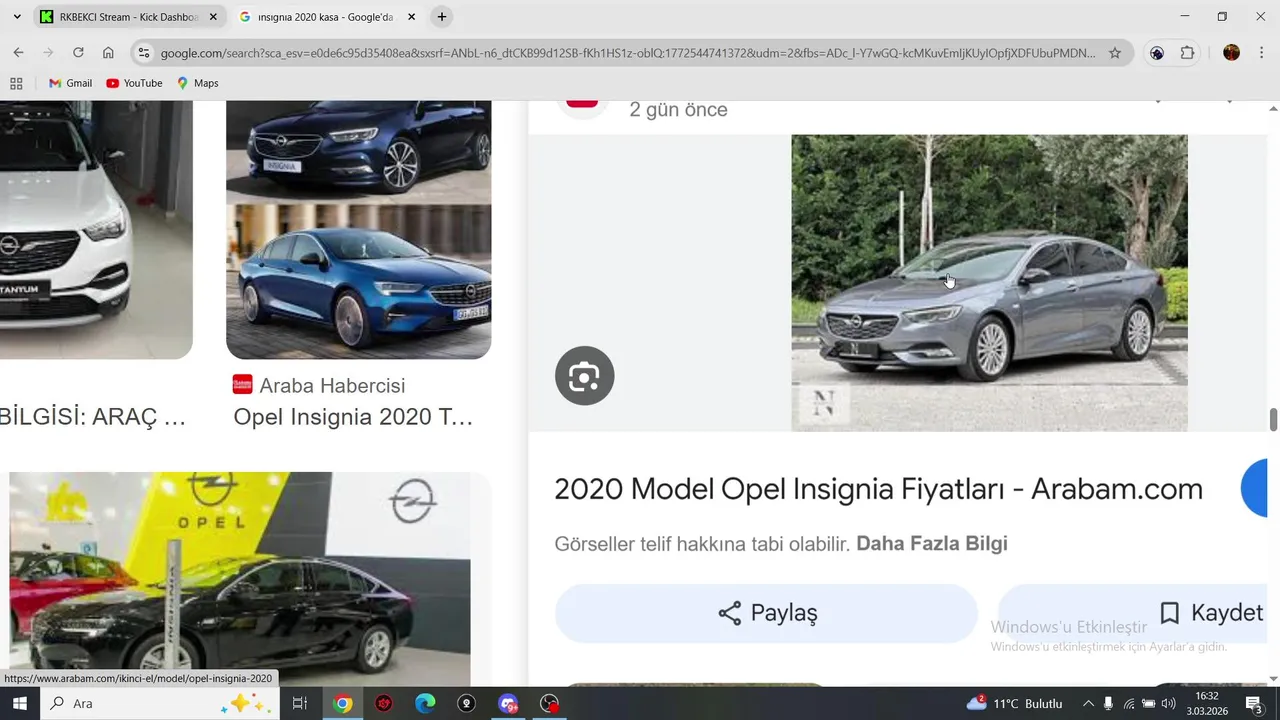Viewport: 1280px width, 720px height.
Task: Search this image with Google Lens icon
Action: [584, 376]
